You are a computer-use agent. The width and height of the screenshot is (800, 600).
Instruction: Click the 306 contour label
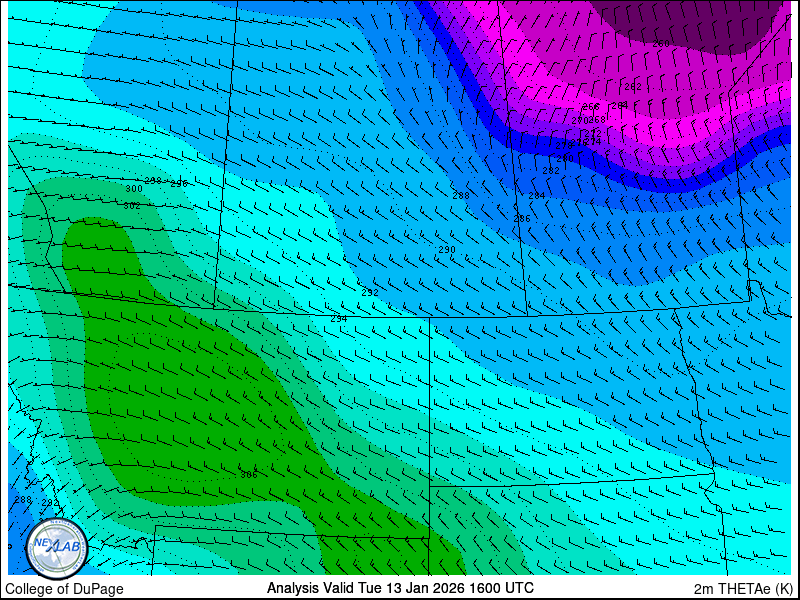[x=248, y=474]
